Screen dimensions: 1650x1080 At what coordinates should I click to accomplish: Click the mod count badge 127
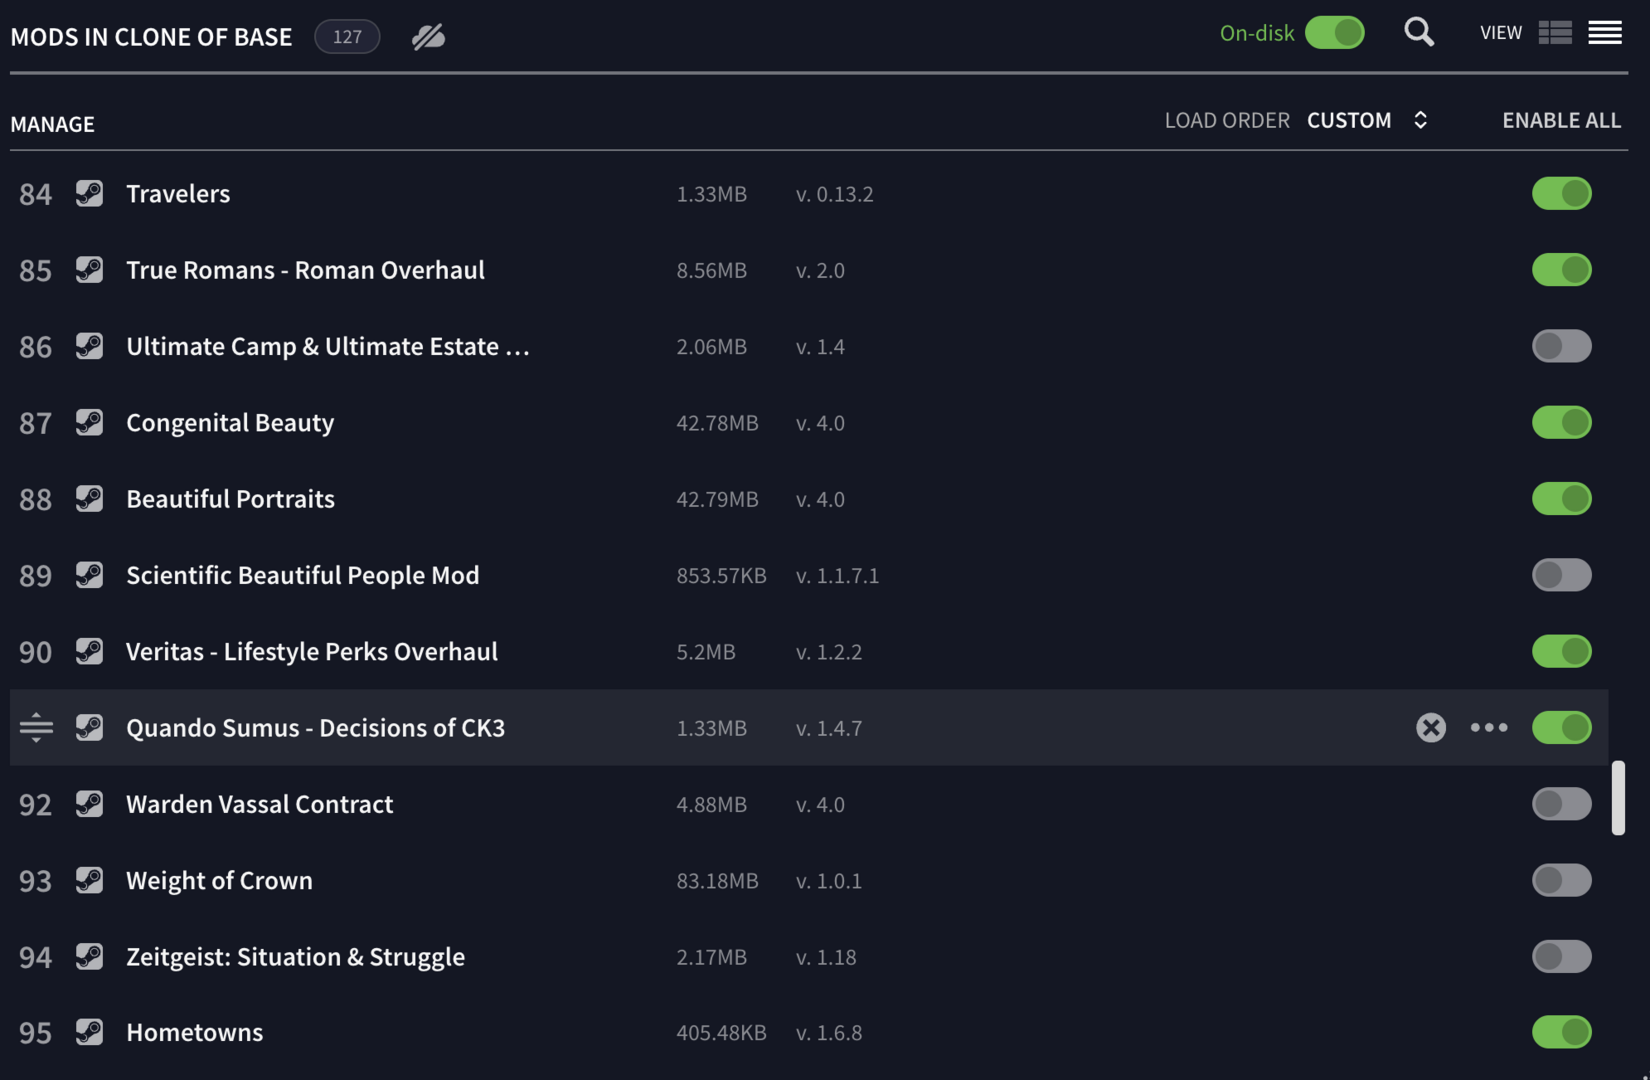(x=347, y=37)
